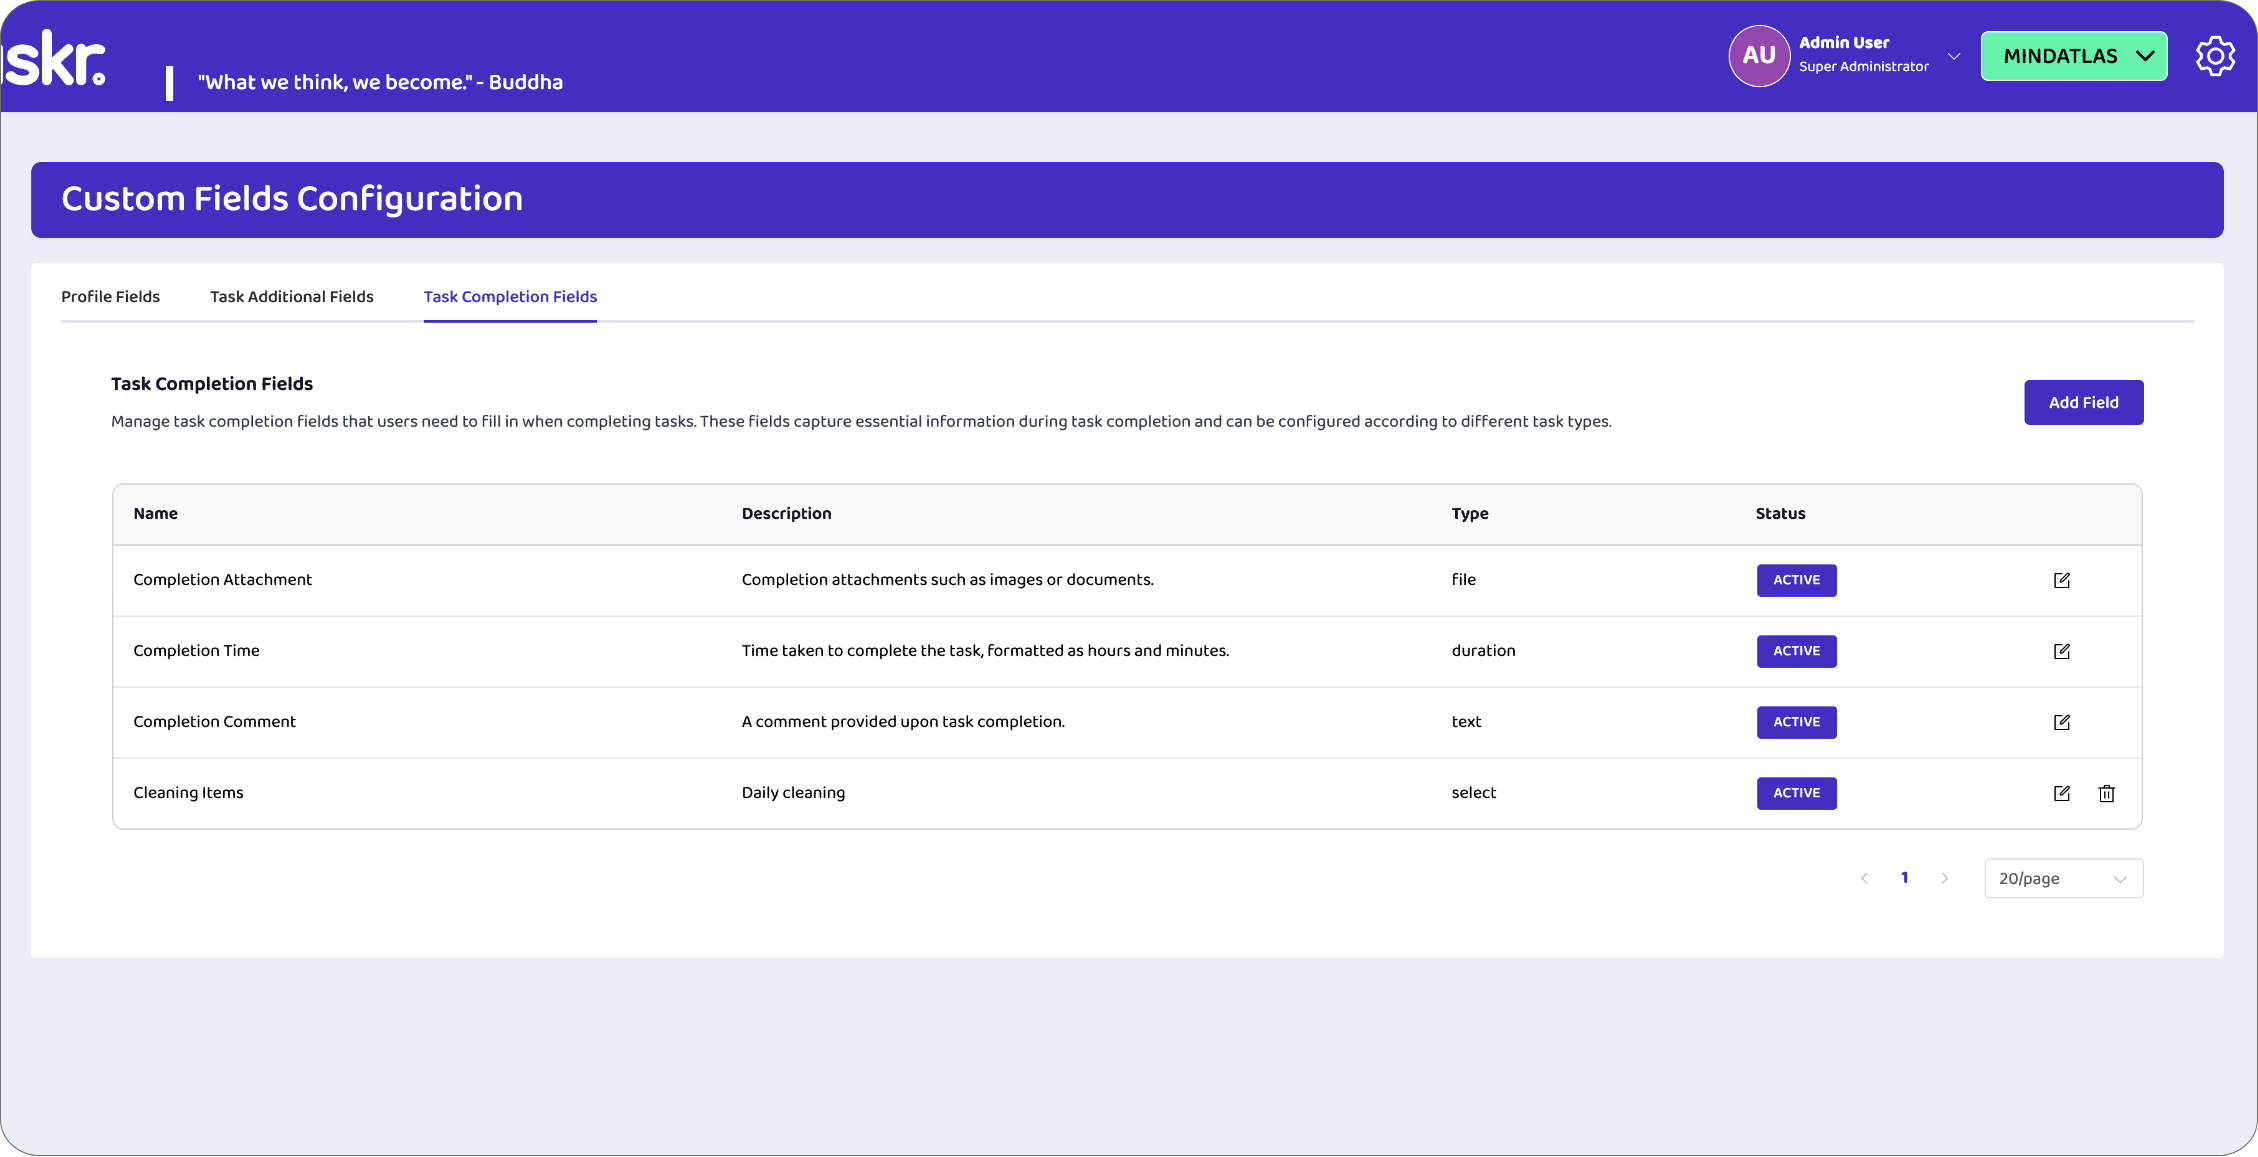
Task: Toggle Completion Attachment ACTIVE status
Action: (1796, 580)
